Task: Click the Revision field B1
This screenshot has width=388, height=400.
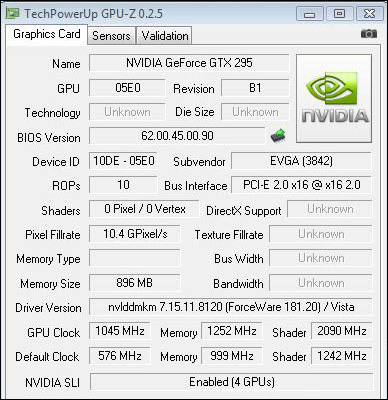Action: click(x=255, y=88)
